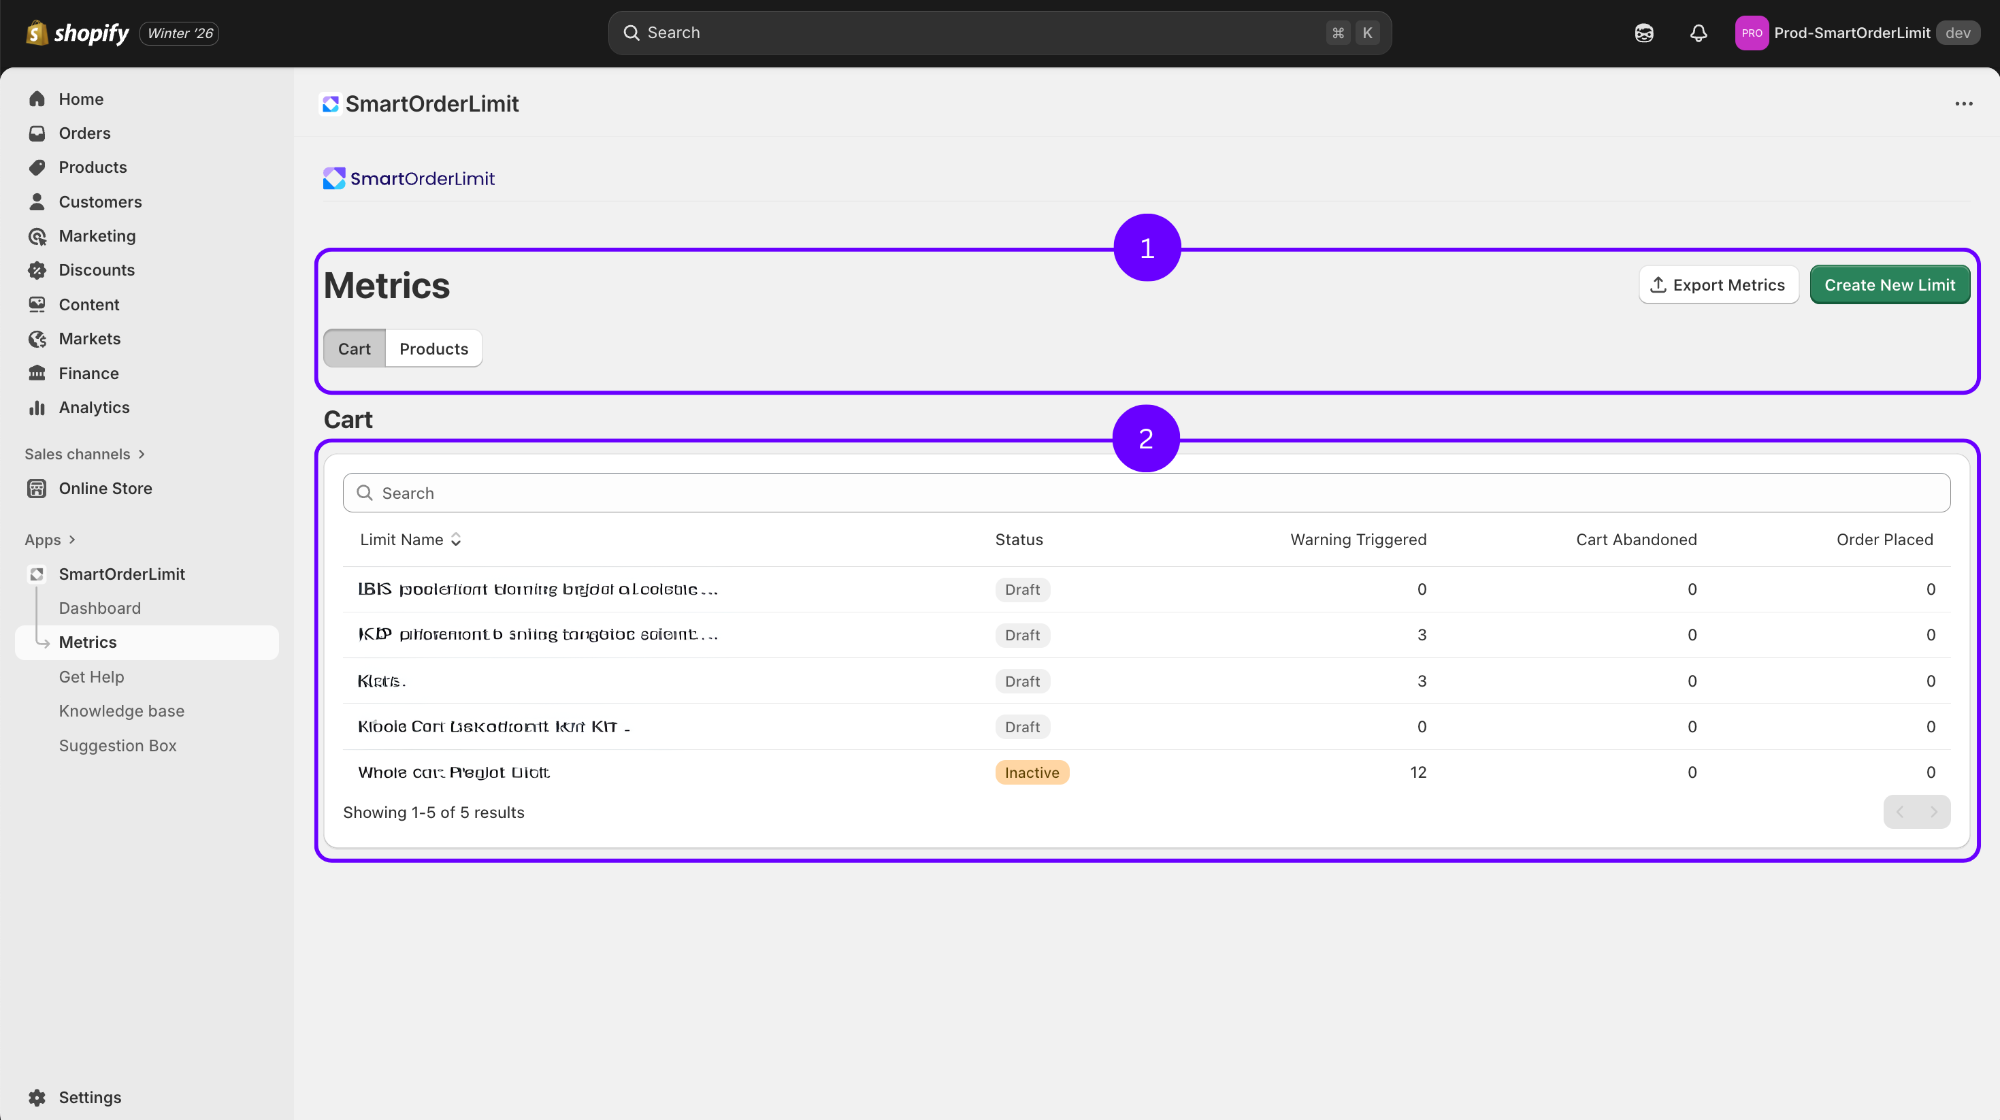
Task: Open the Discounts icon in sidebar
Action: [37, 270]
